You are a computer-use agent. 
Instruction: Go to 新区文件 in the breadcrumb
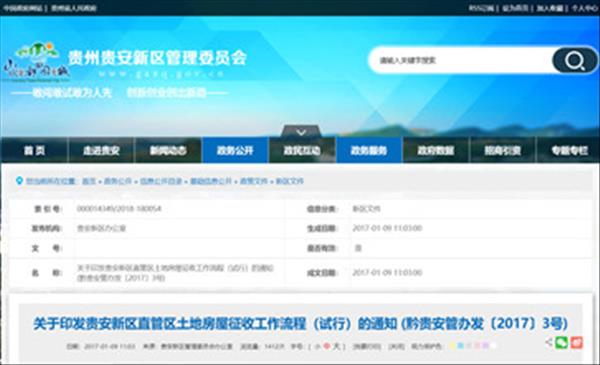[290, 181]
